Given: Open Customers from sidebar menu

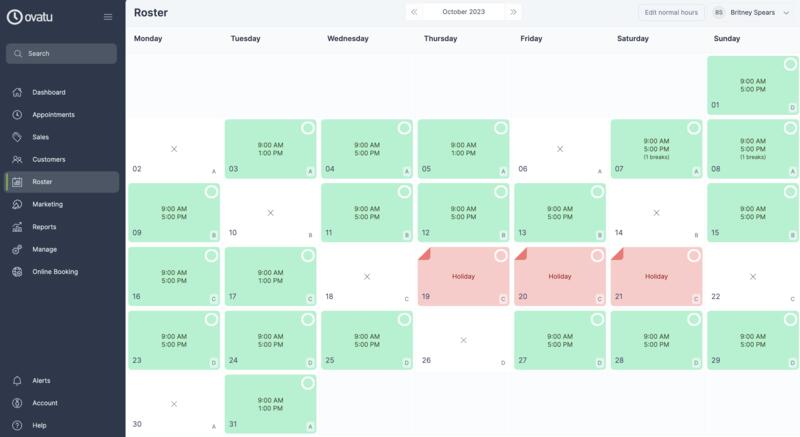Looking at the screenshot, I should click(x=62, y=160).
